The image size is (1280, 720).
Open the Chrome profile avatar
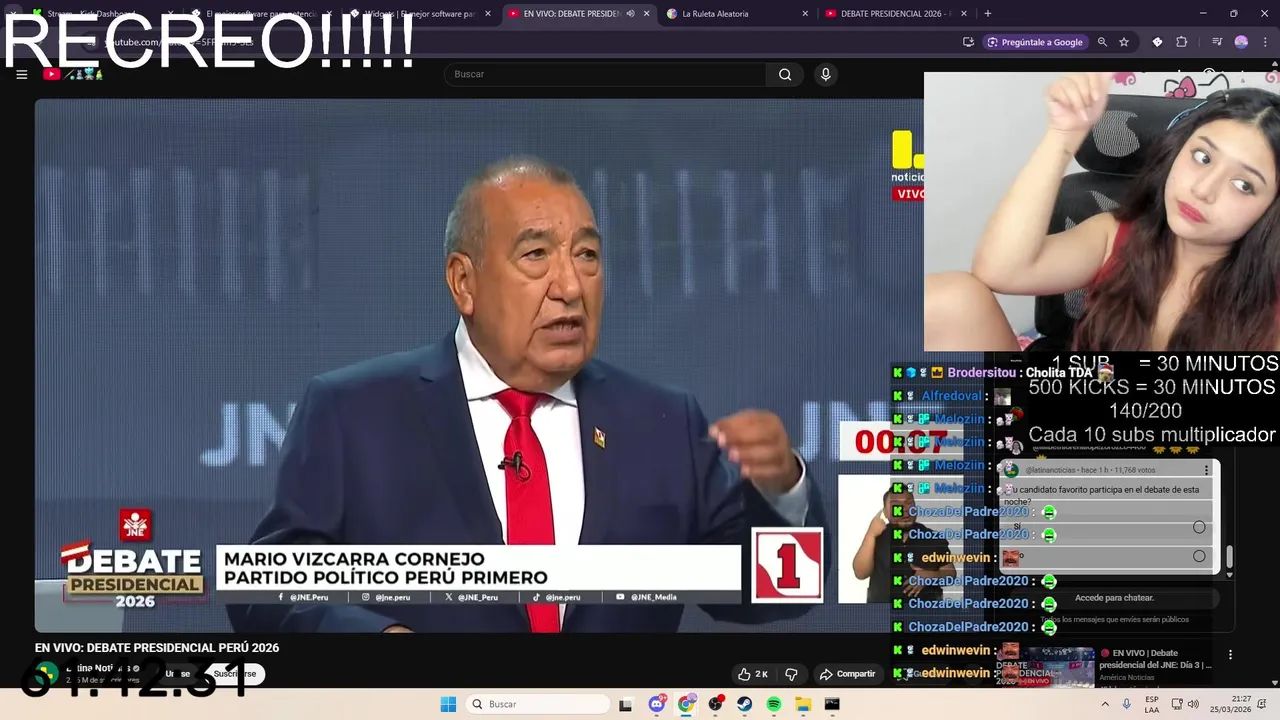pos(1241,42)
